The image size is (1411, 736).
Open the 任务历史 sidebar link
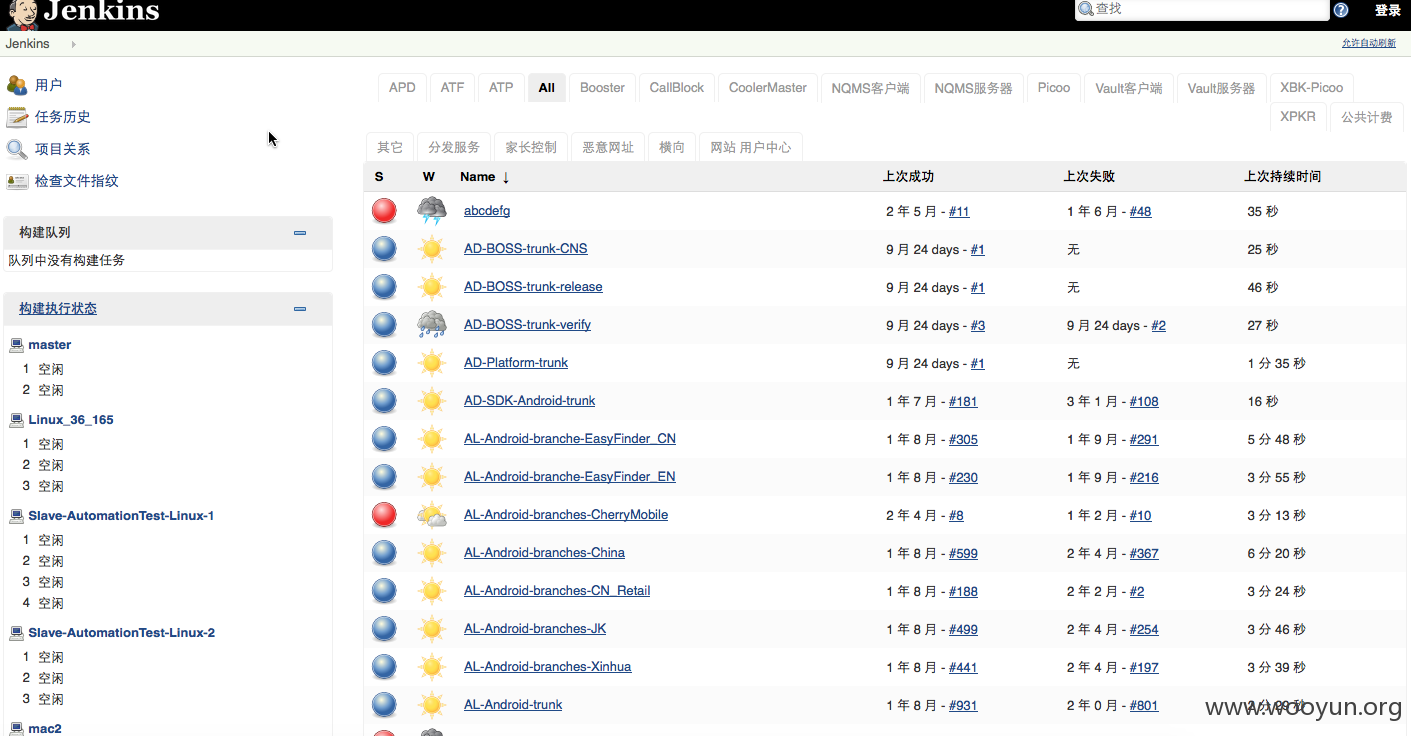coord(63,117)
